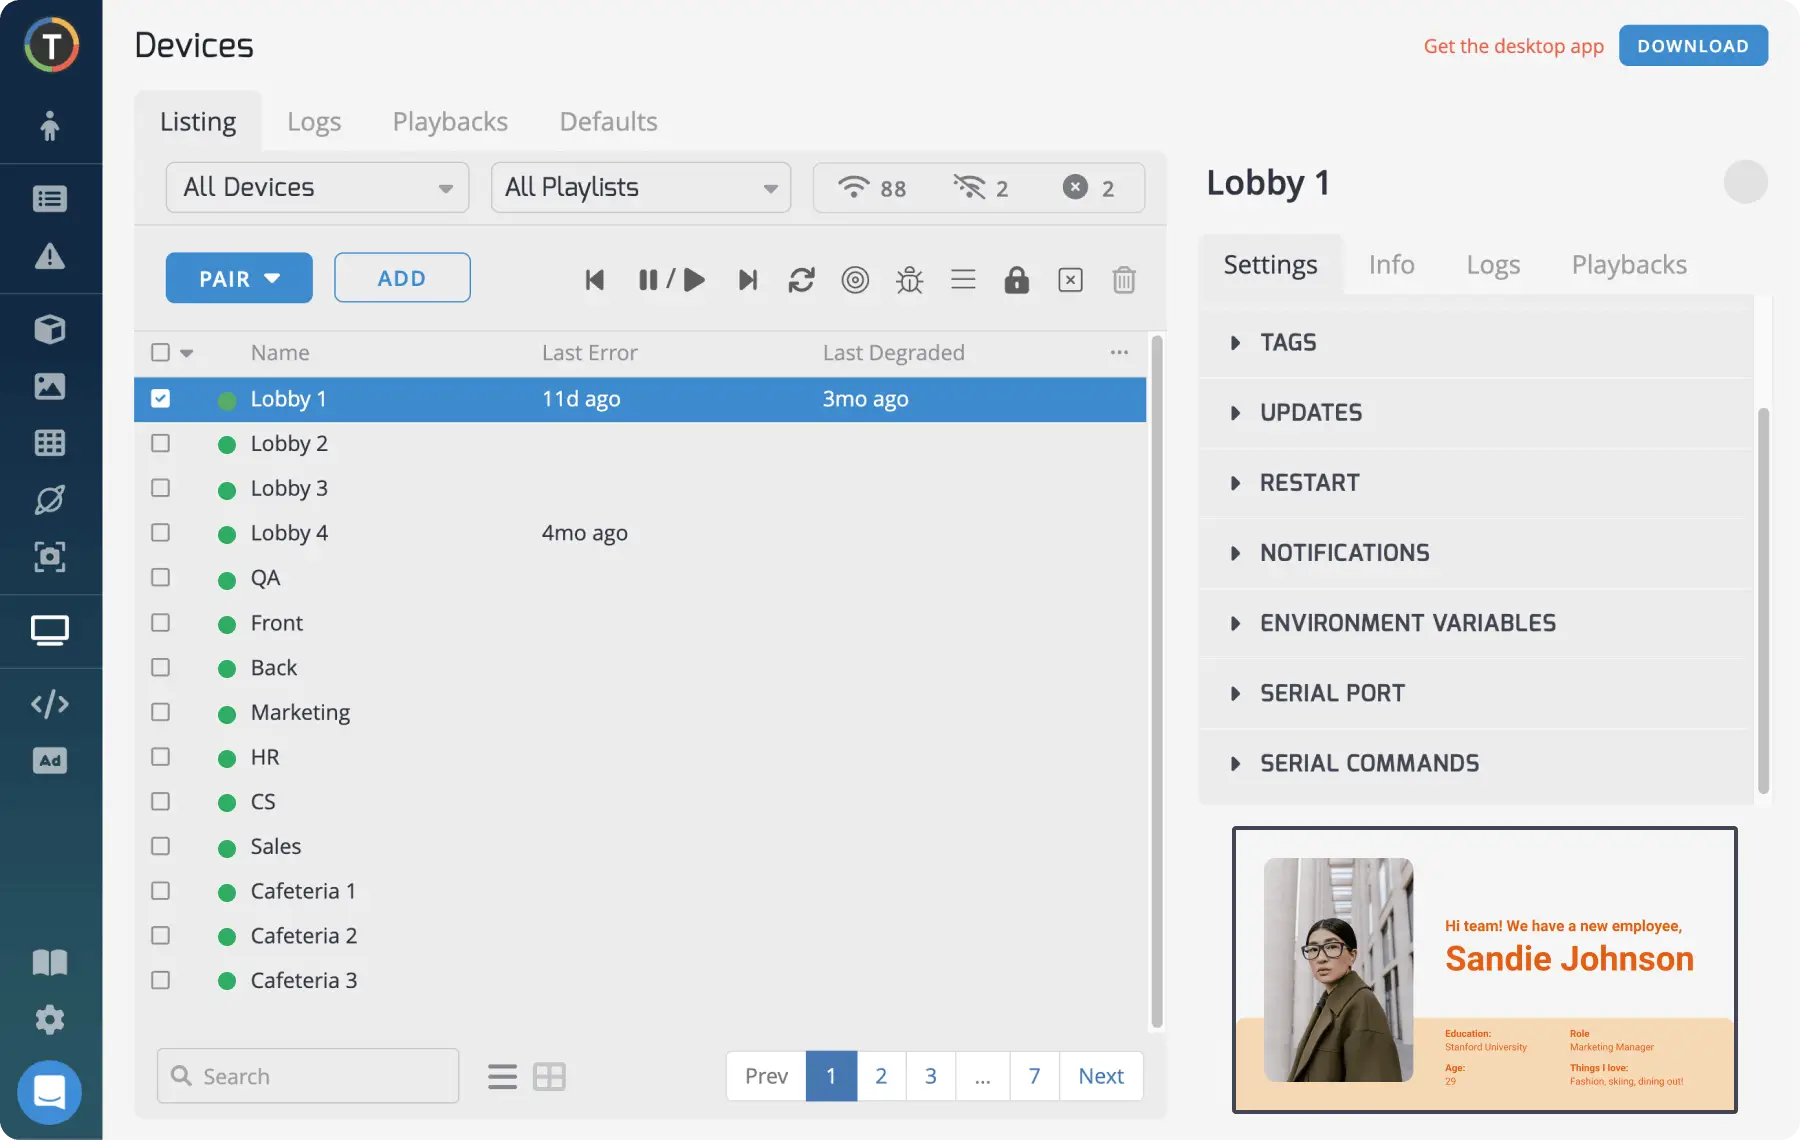
Task: Open the All Devices dropdown
Action: [x=317, y=188]
